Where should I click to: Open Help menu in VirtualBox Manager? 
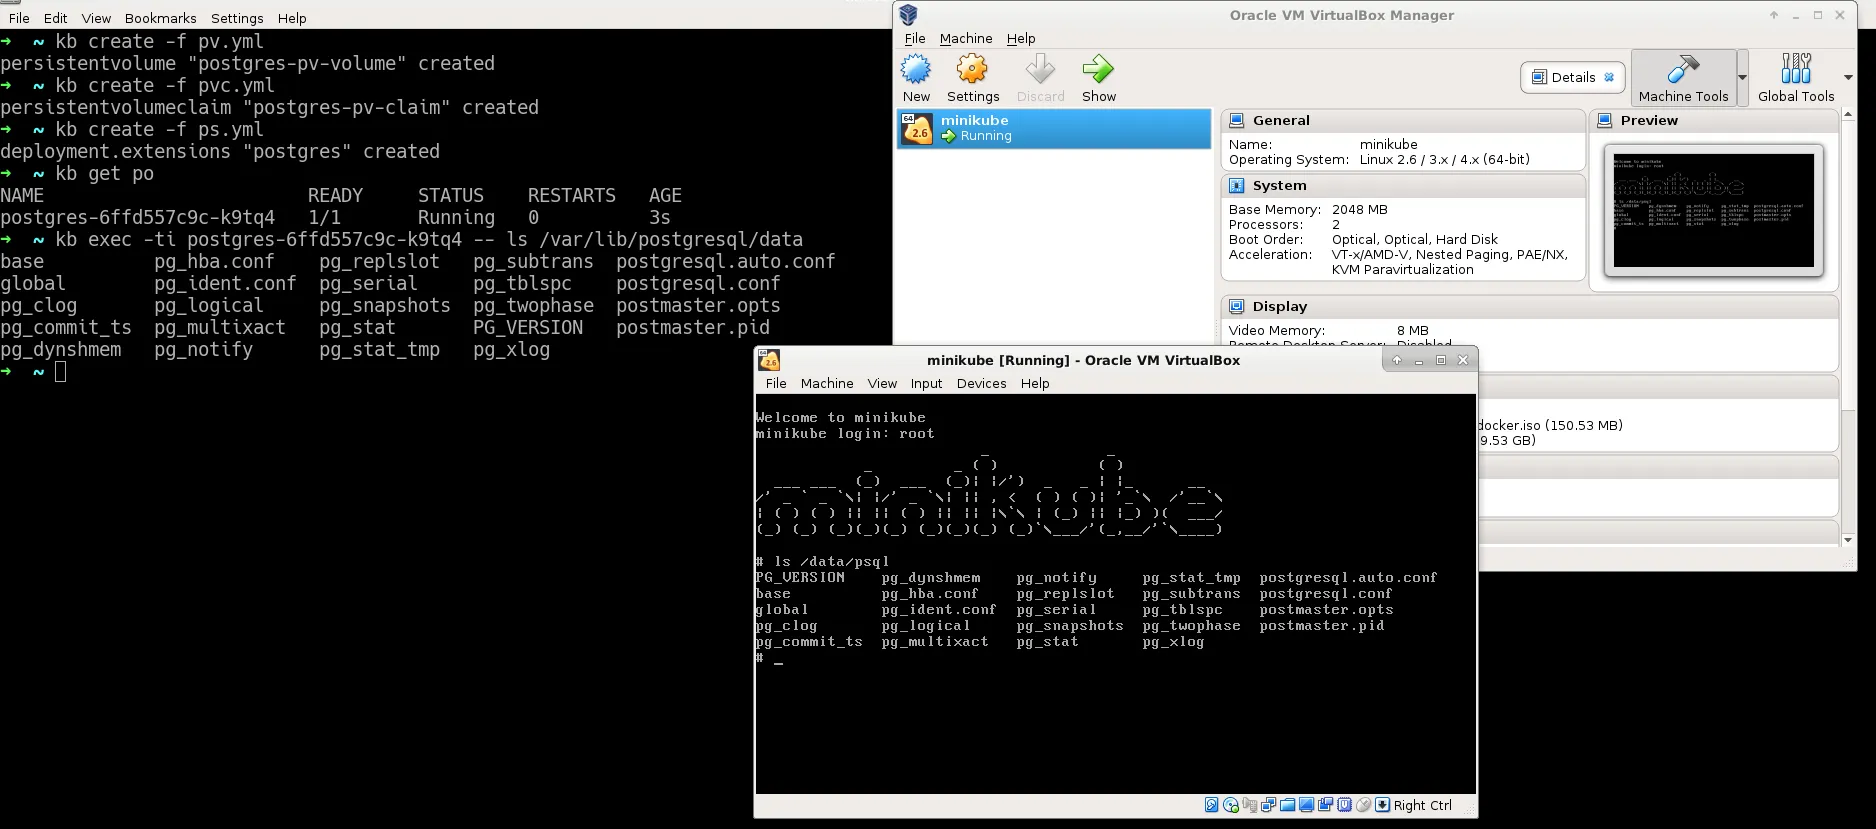pyautogui.click(x=1021, y=38)
